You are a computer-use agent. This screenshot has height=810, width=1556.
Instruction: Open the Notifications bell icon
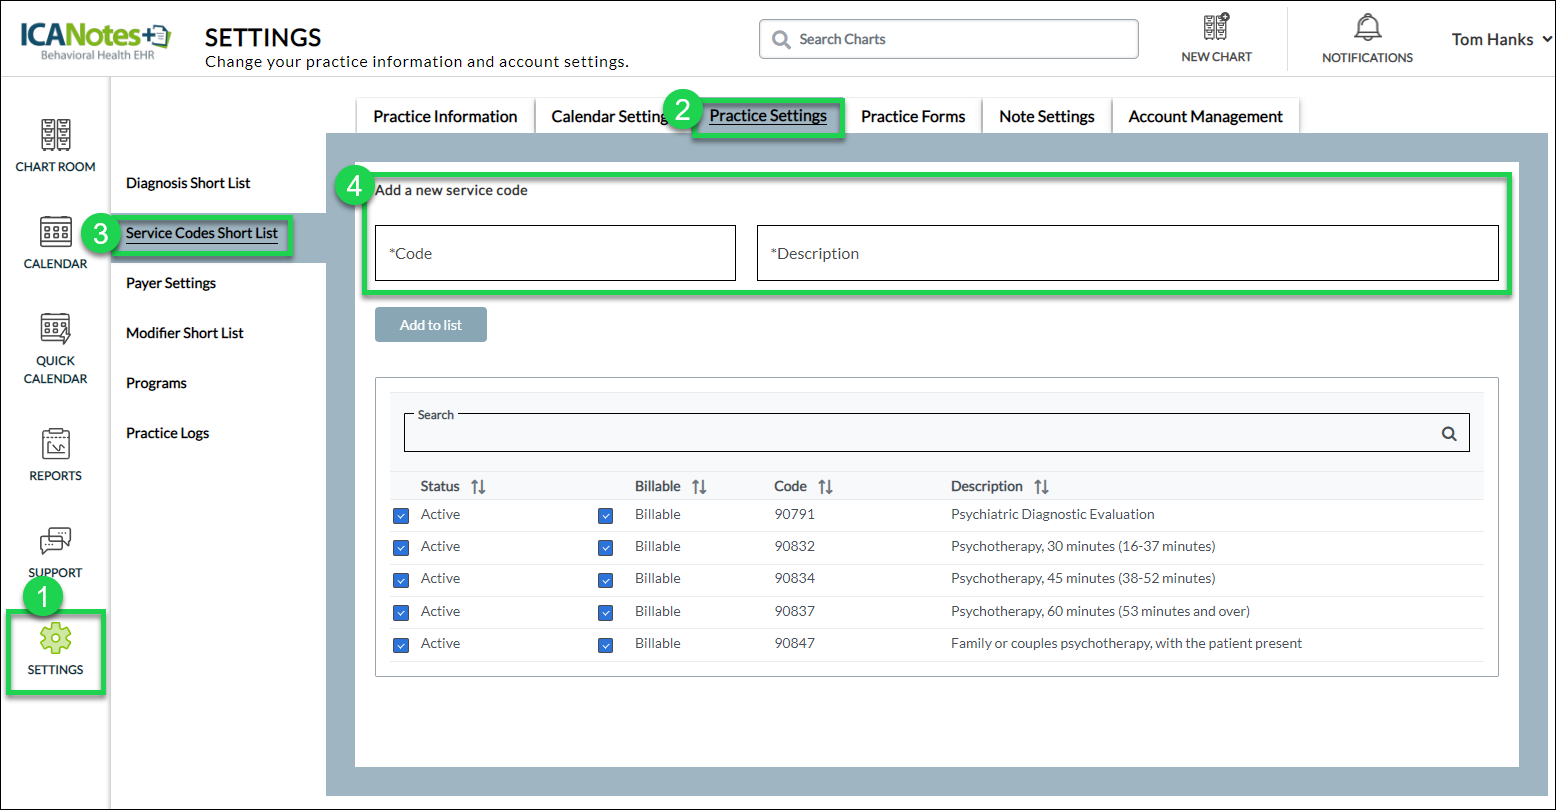(1367, 28)
